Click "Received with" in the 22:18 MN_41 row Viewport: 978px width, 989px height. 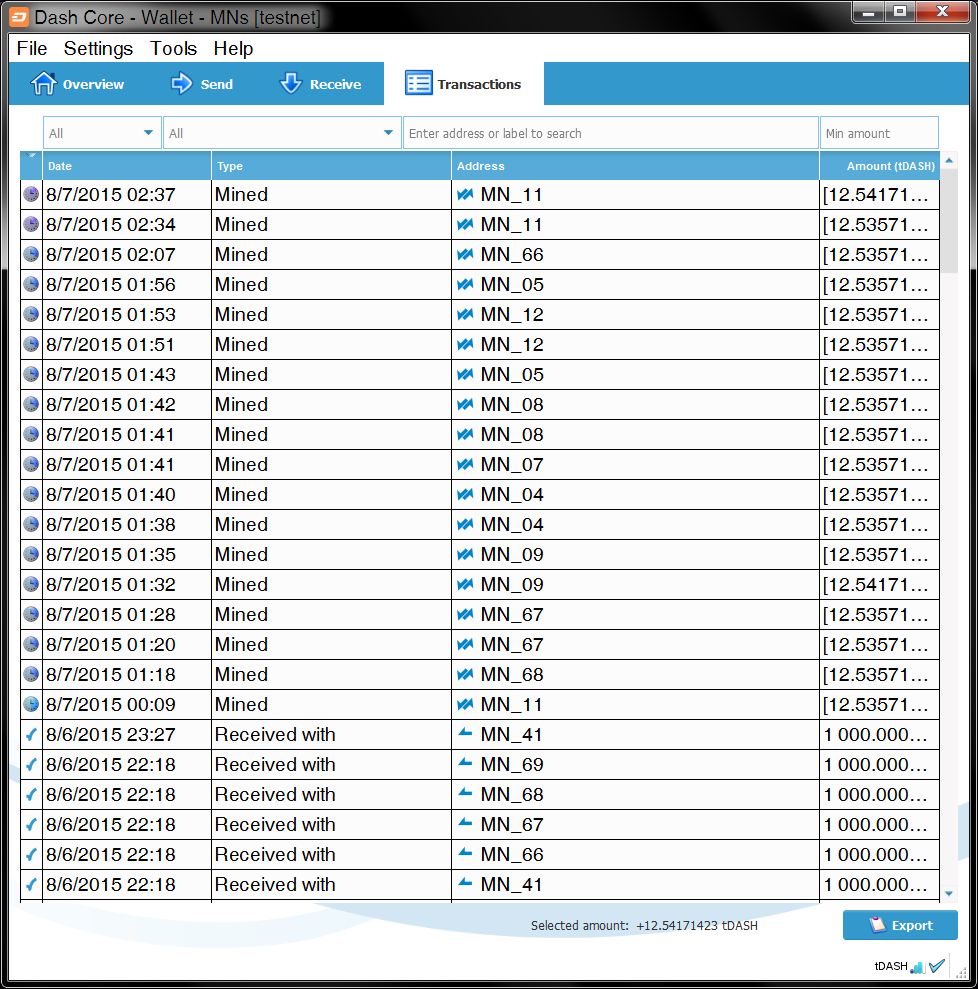tap(275, 884)
